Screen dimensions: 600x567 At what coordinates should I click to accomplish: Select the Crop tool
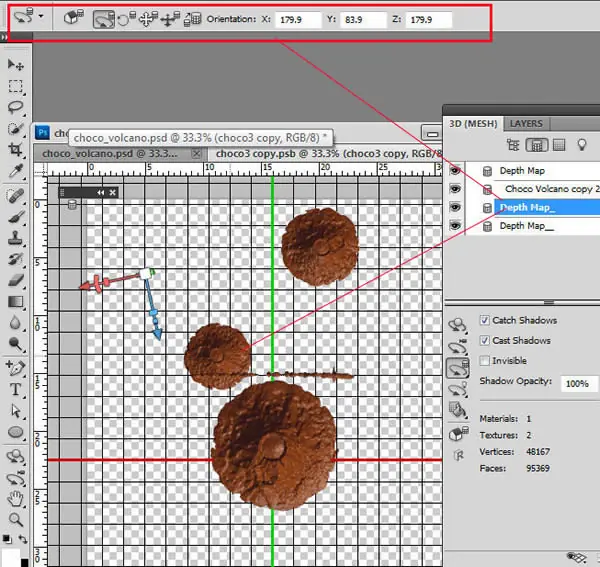(x=15, y=149)
